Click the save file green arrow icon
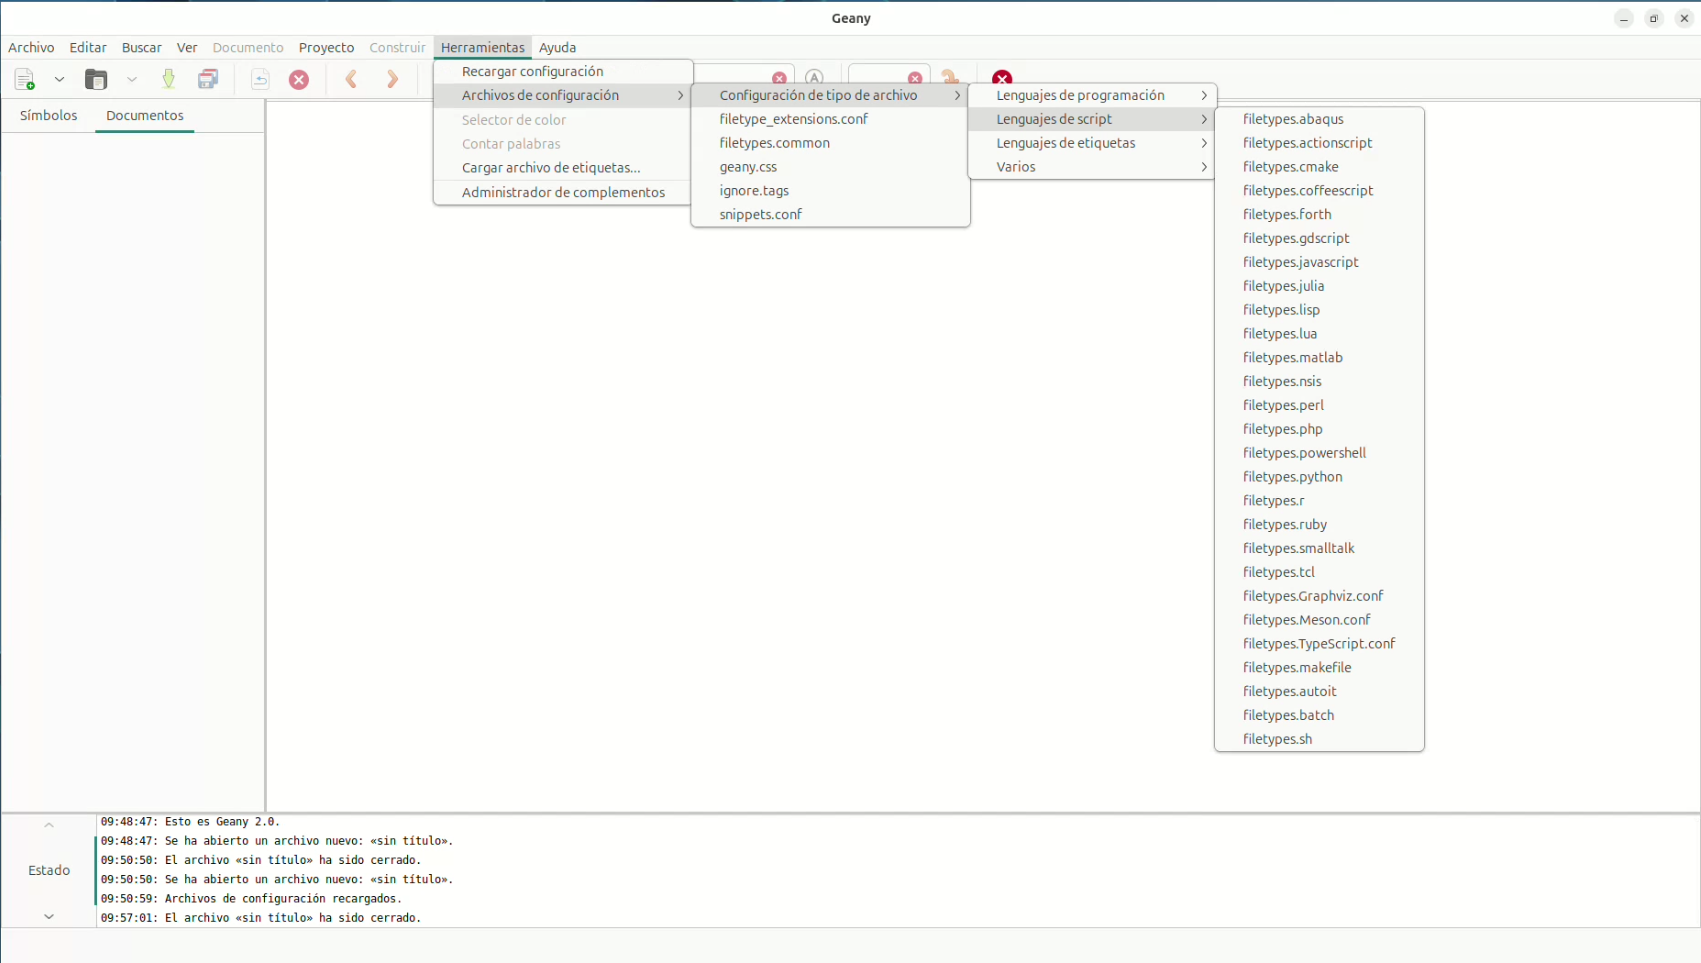The height and width of the screenshot is (963, 1701). [168, 79]
